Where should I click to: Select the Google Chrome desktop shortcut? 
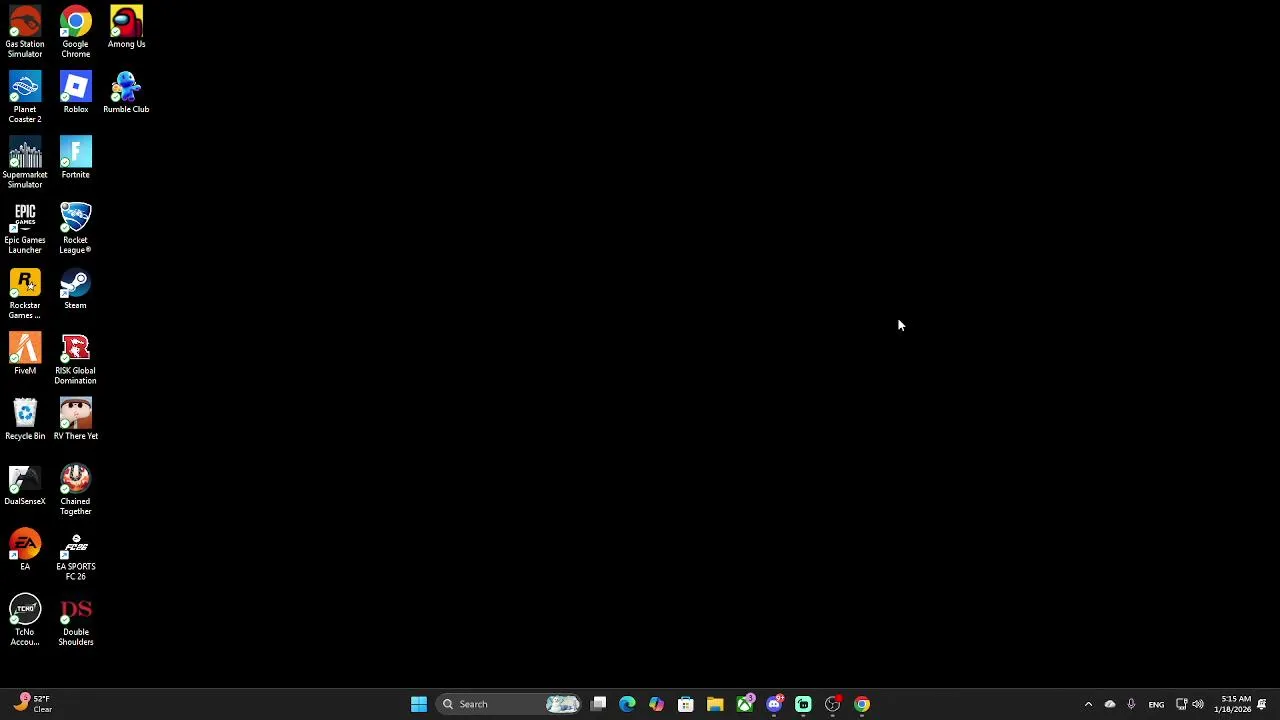pyautogui.click(x=75, y=32)
